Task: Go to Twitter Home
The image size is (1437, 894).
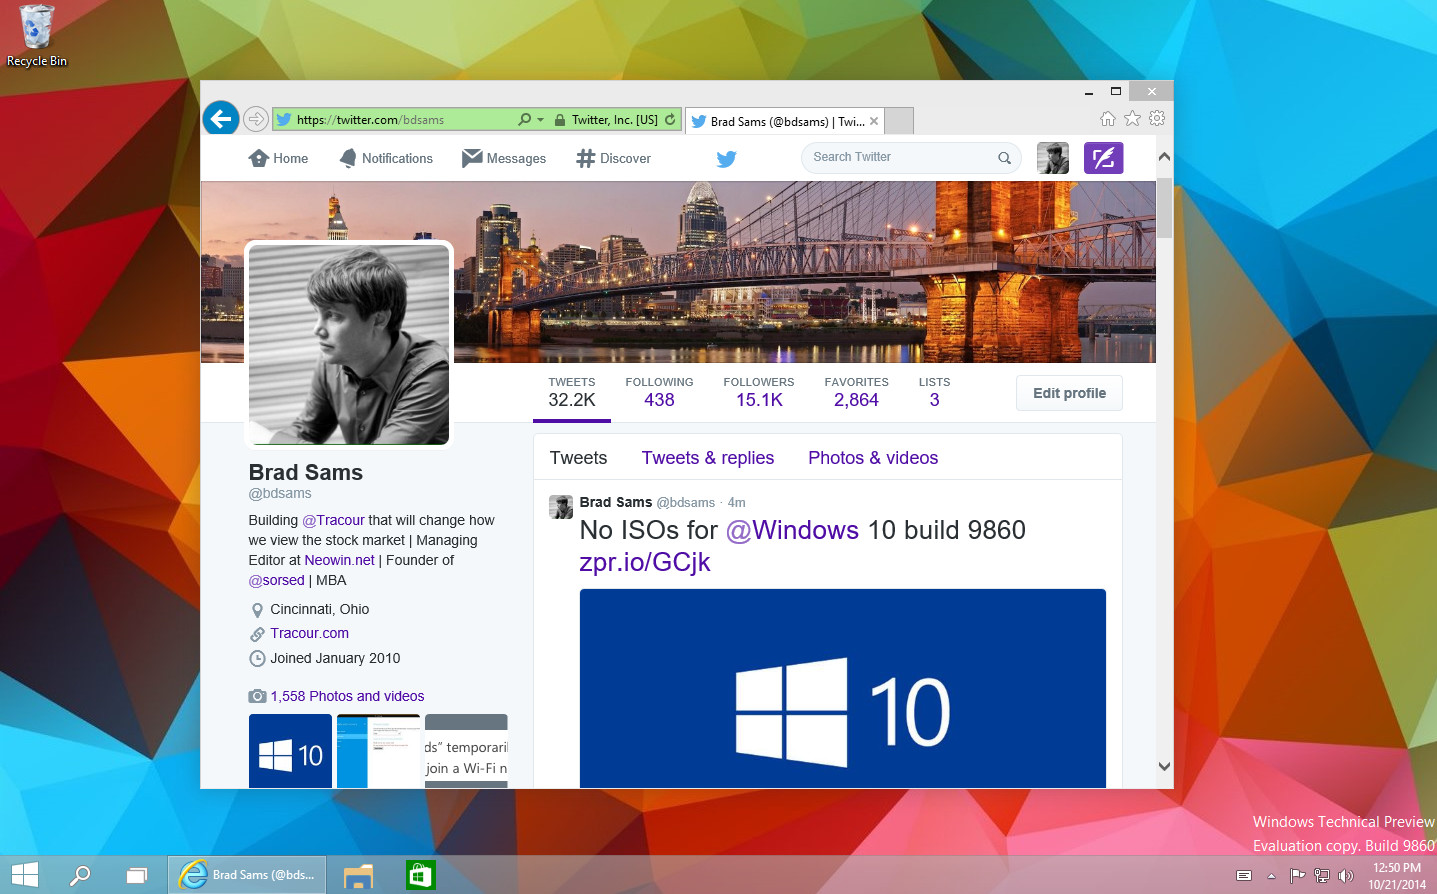Action: (x=278, y=158)
